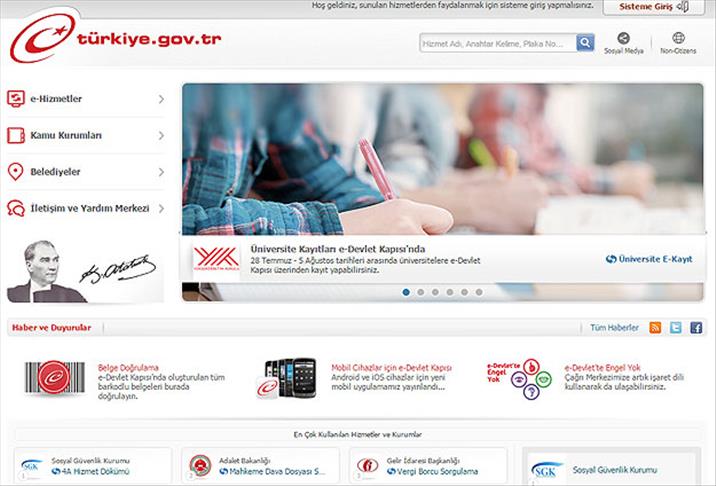Click the search magnifier button

click(x=585, y=43)
